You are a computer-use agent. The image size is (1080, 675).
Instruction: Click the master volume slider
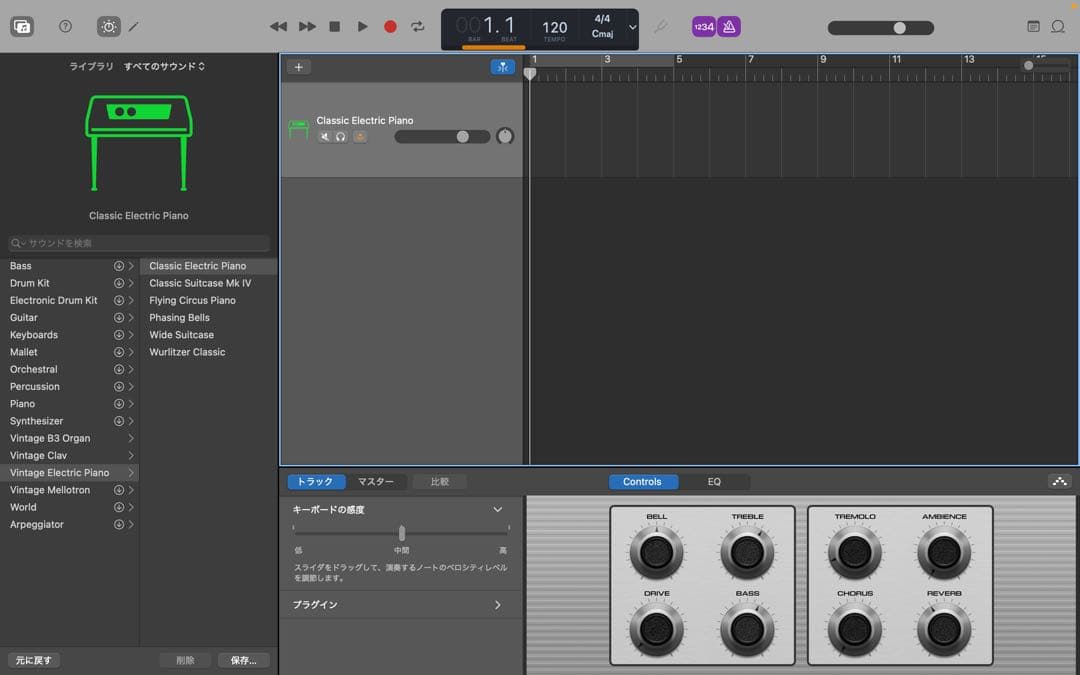pos(880,28)
